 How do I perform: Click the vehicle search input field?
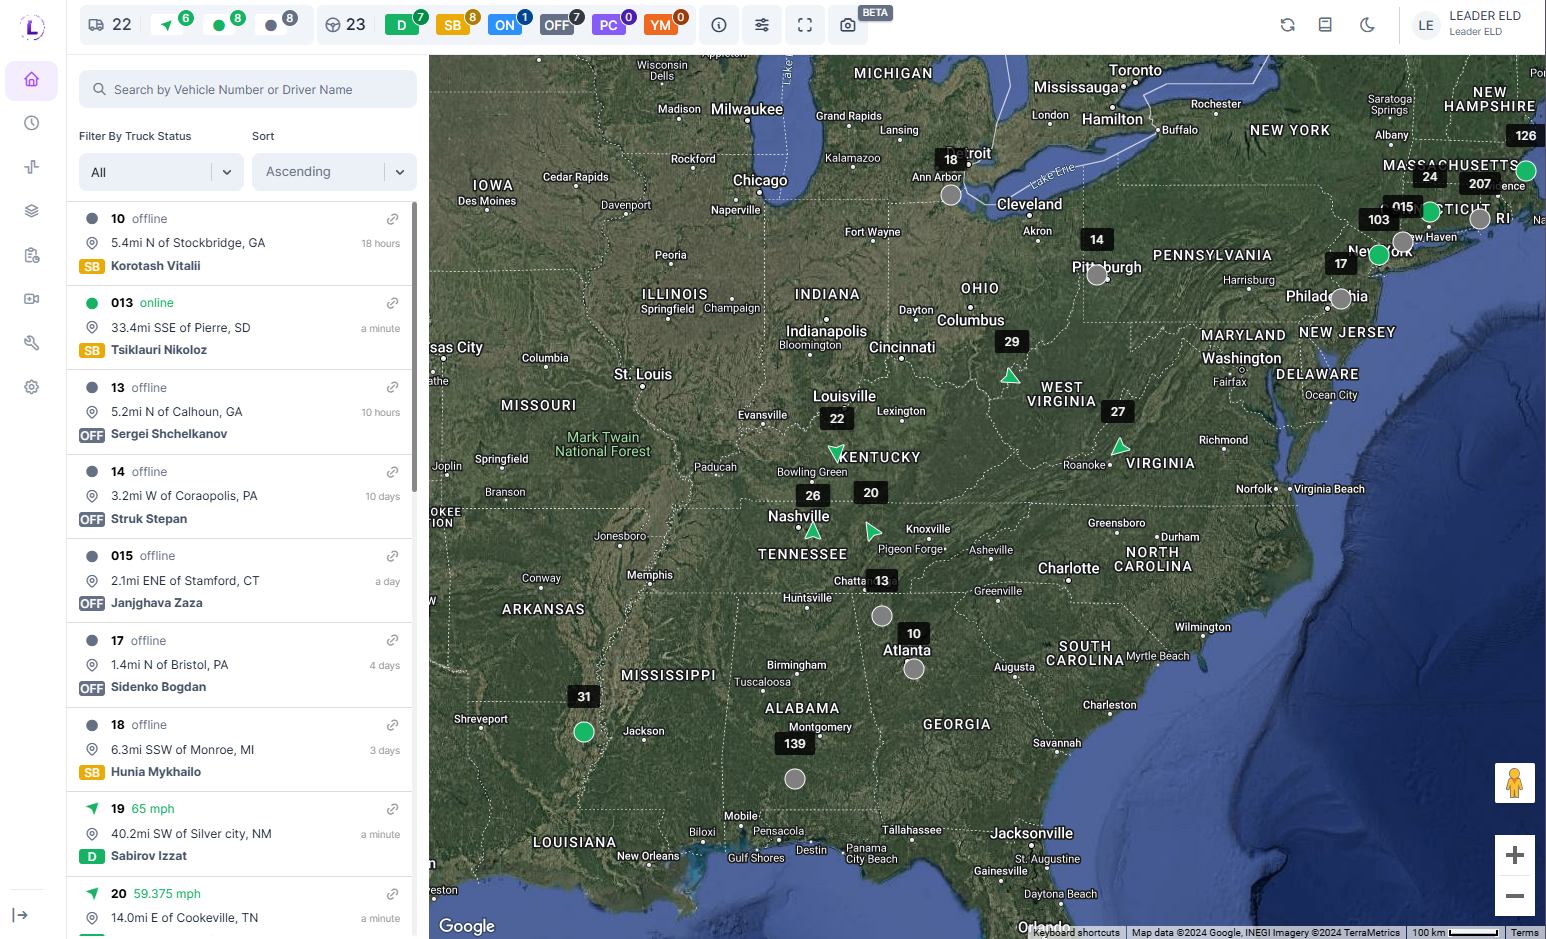[248, 89]
